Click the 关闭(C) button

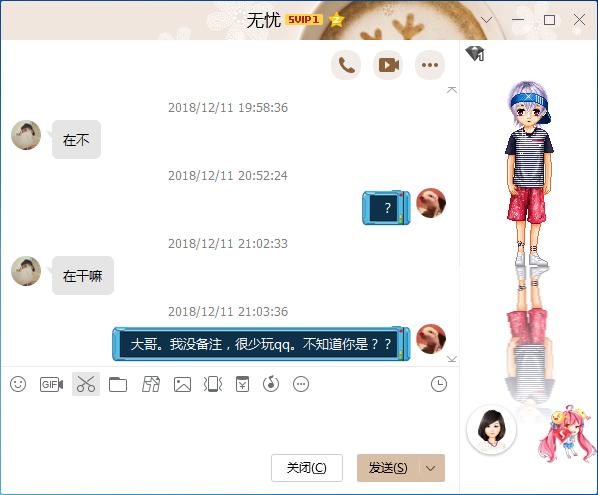point(307,468)
